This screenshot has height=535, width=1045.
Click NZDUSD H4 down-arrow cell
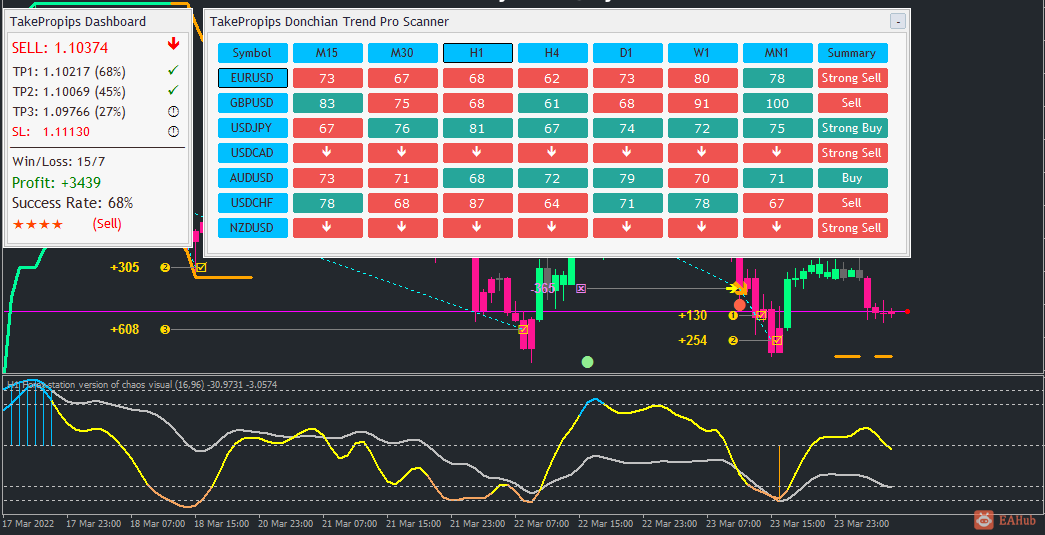point(552,228)
